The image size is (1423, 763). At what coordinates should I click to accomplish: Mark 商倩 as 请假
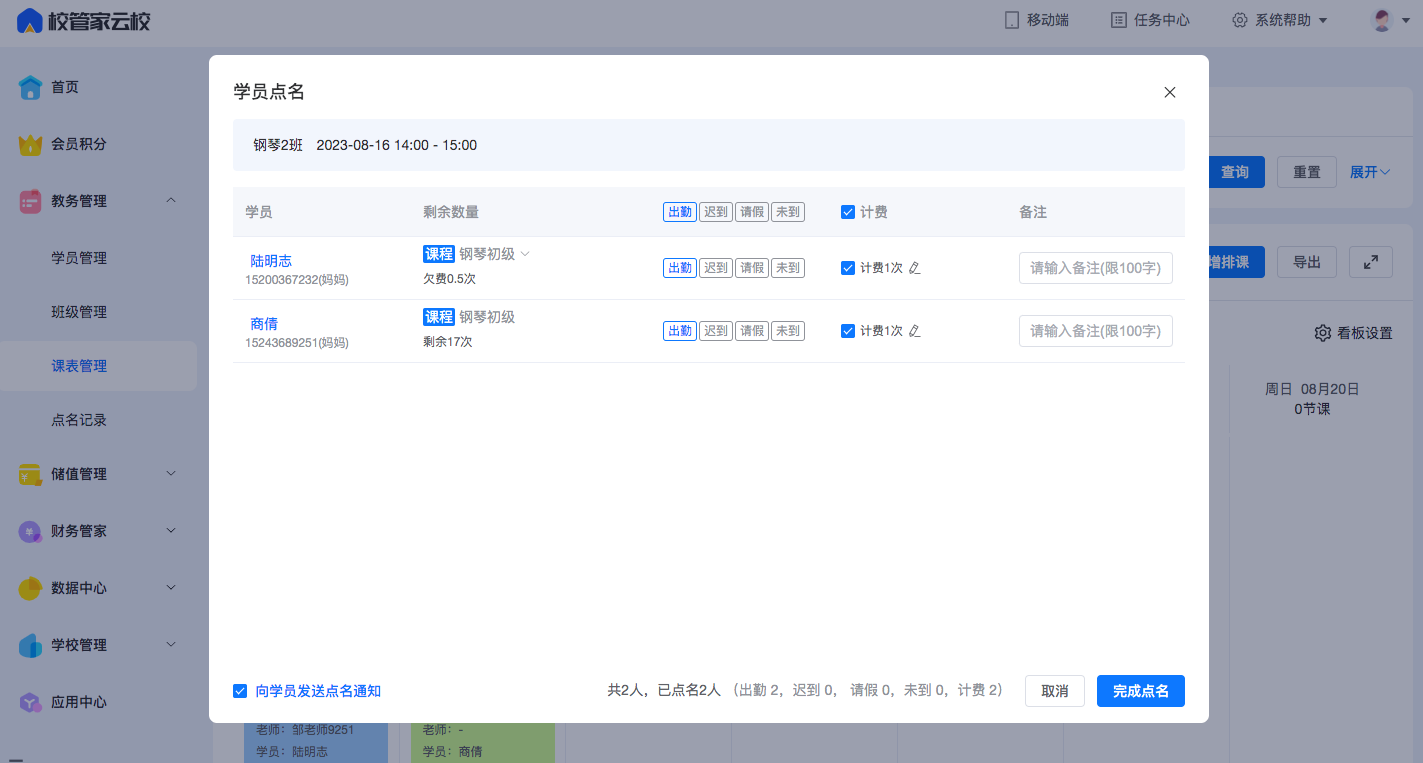click(752, 331)
